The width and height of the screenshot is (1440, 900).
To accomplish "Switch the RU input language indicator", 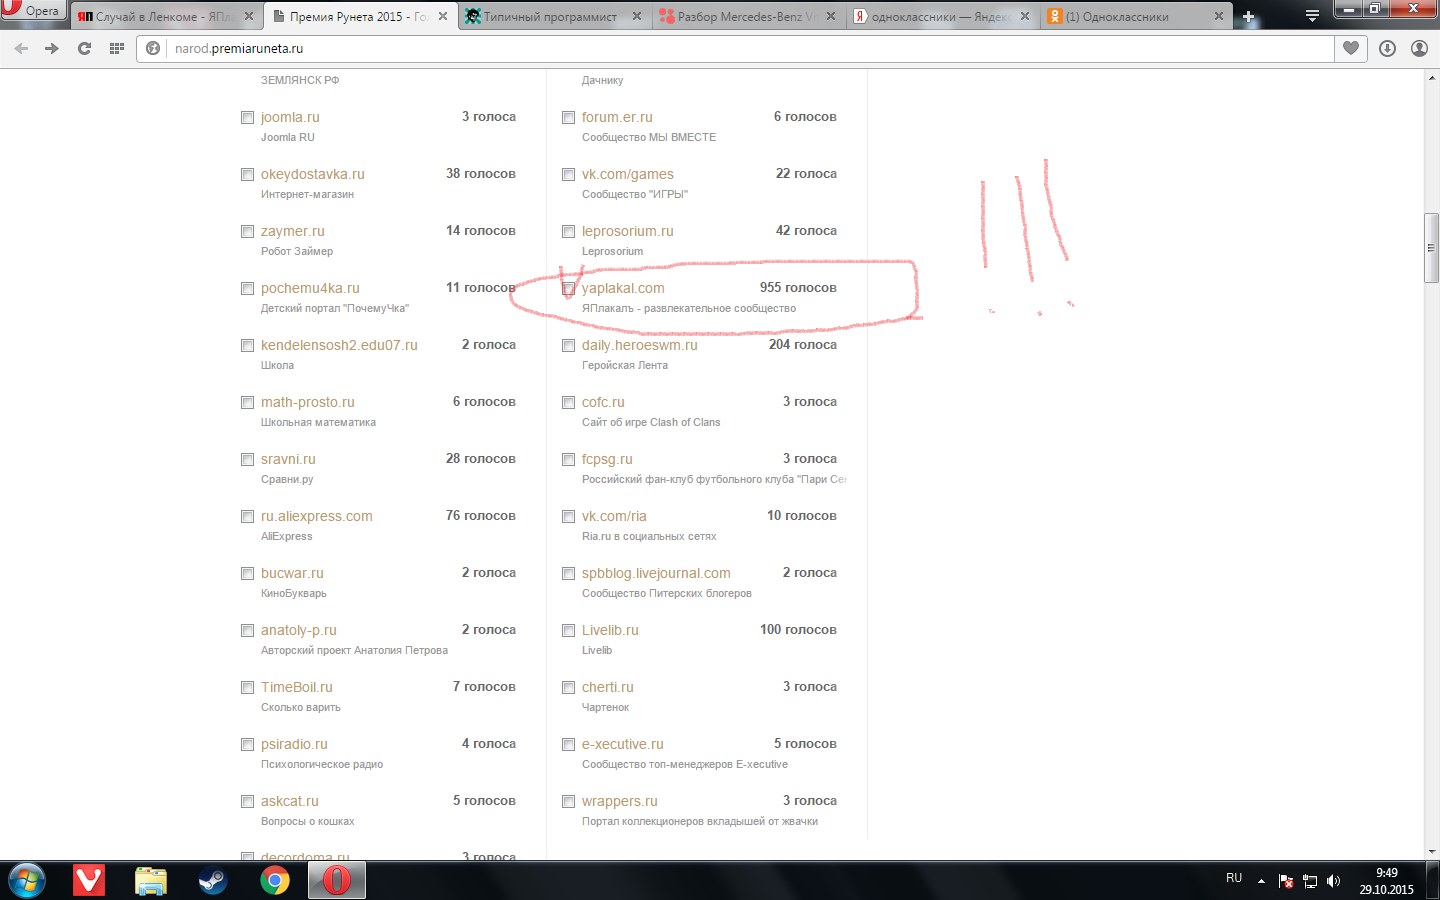I will point(1234,878).
